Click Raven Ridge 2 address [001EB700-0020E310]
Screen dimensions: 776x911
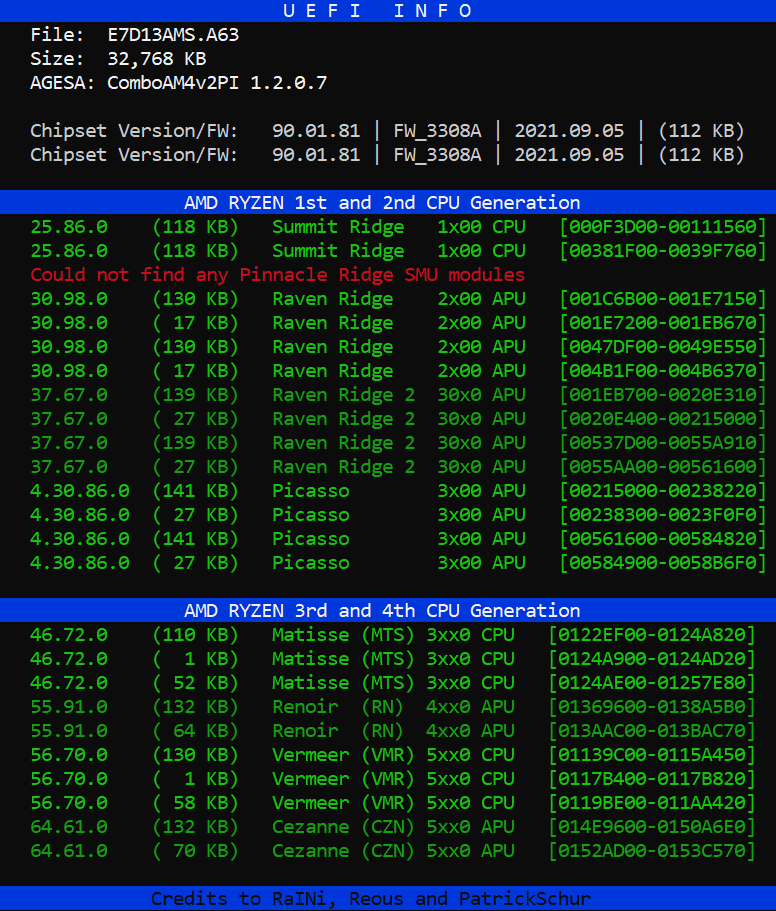(x=663, y=394)
